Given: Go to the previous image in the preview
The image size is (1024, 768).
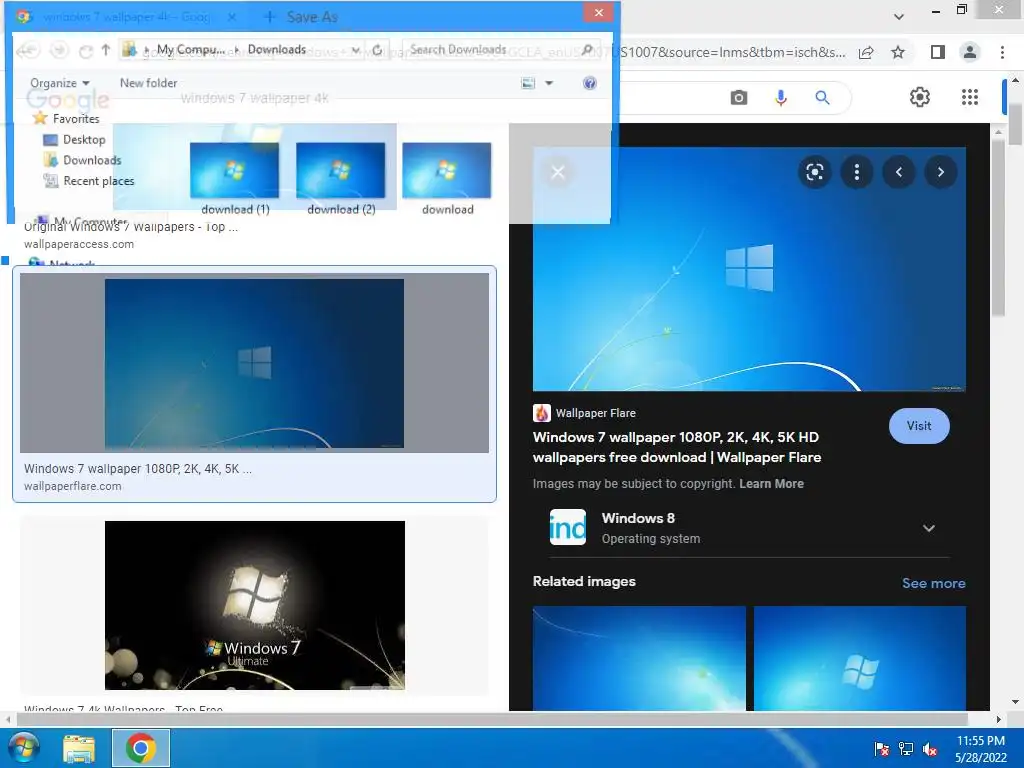Looking at the screenshot, I should (899, 172).
